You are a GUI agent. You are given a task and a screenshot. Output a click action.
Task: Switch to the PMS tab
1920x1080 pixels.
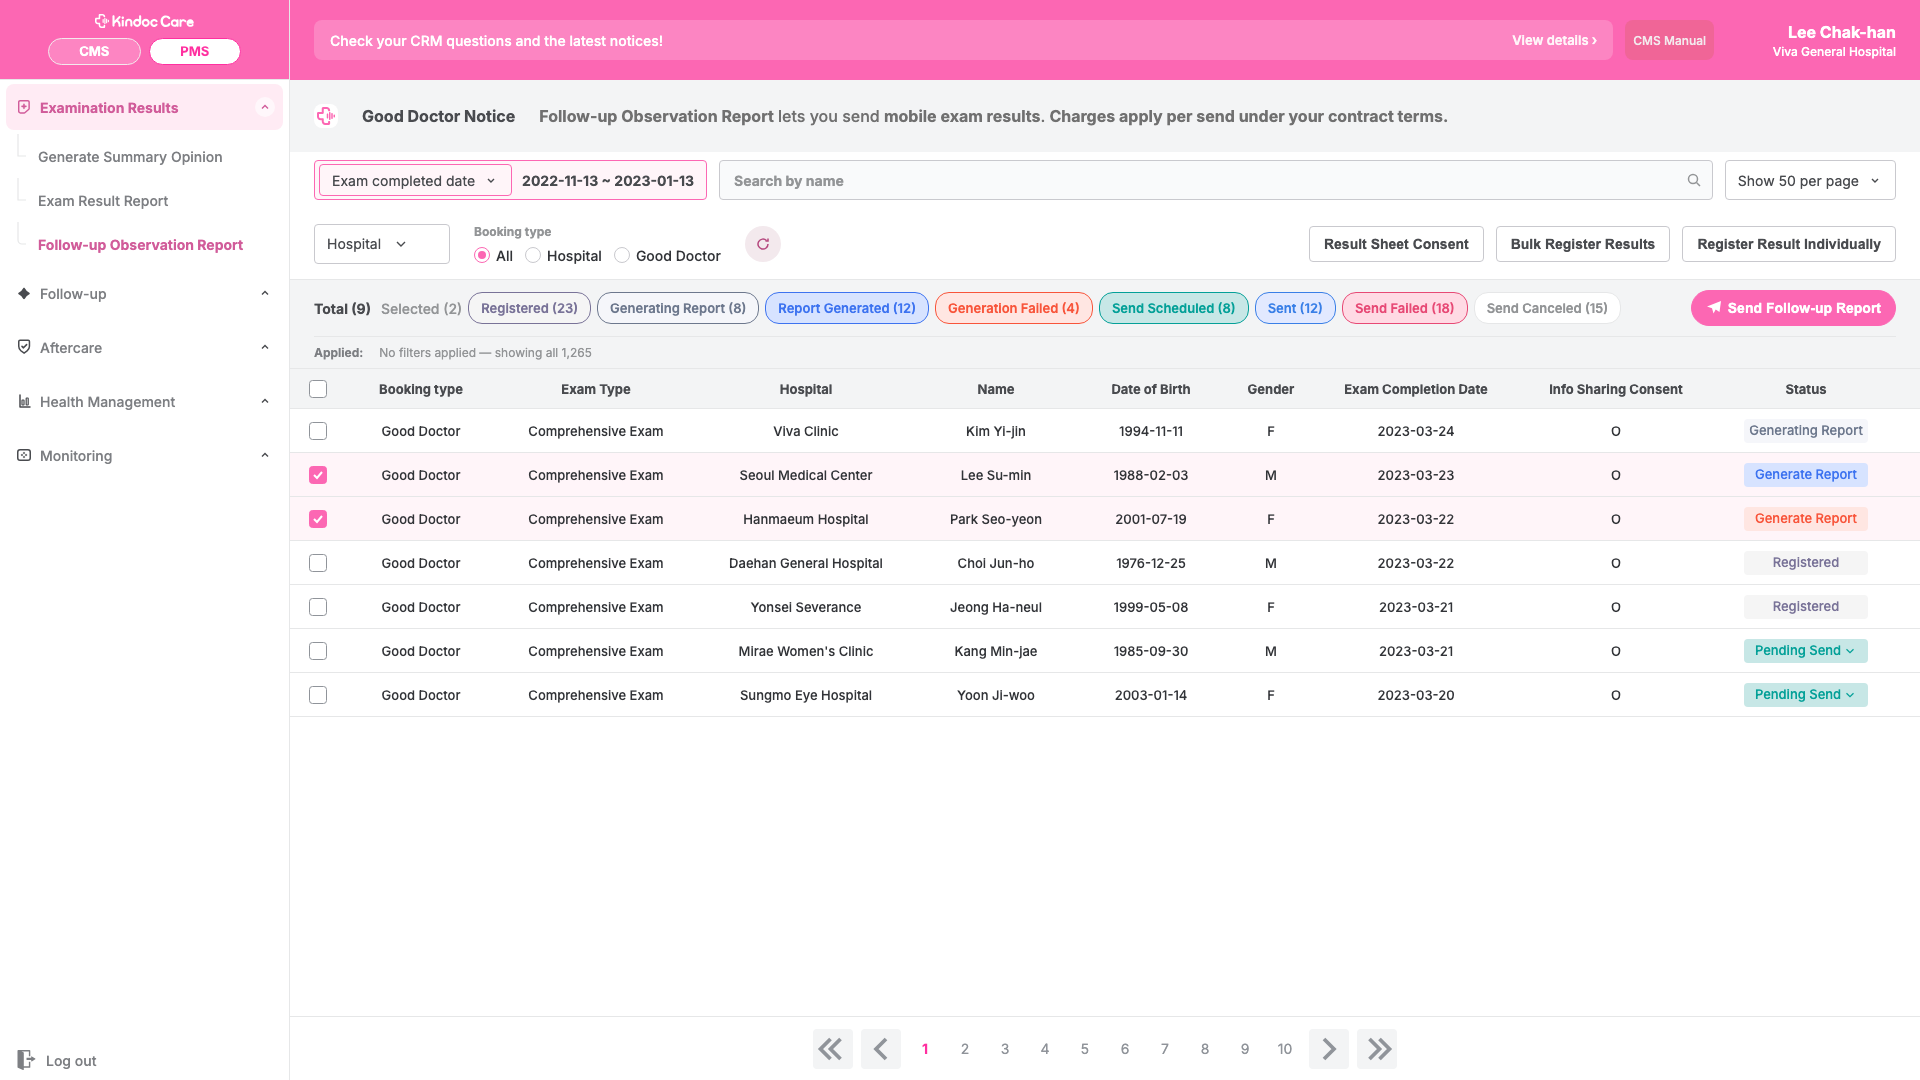coord(195,51)
